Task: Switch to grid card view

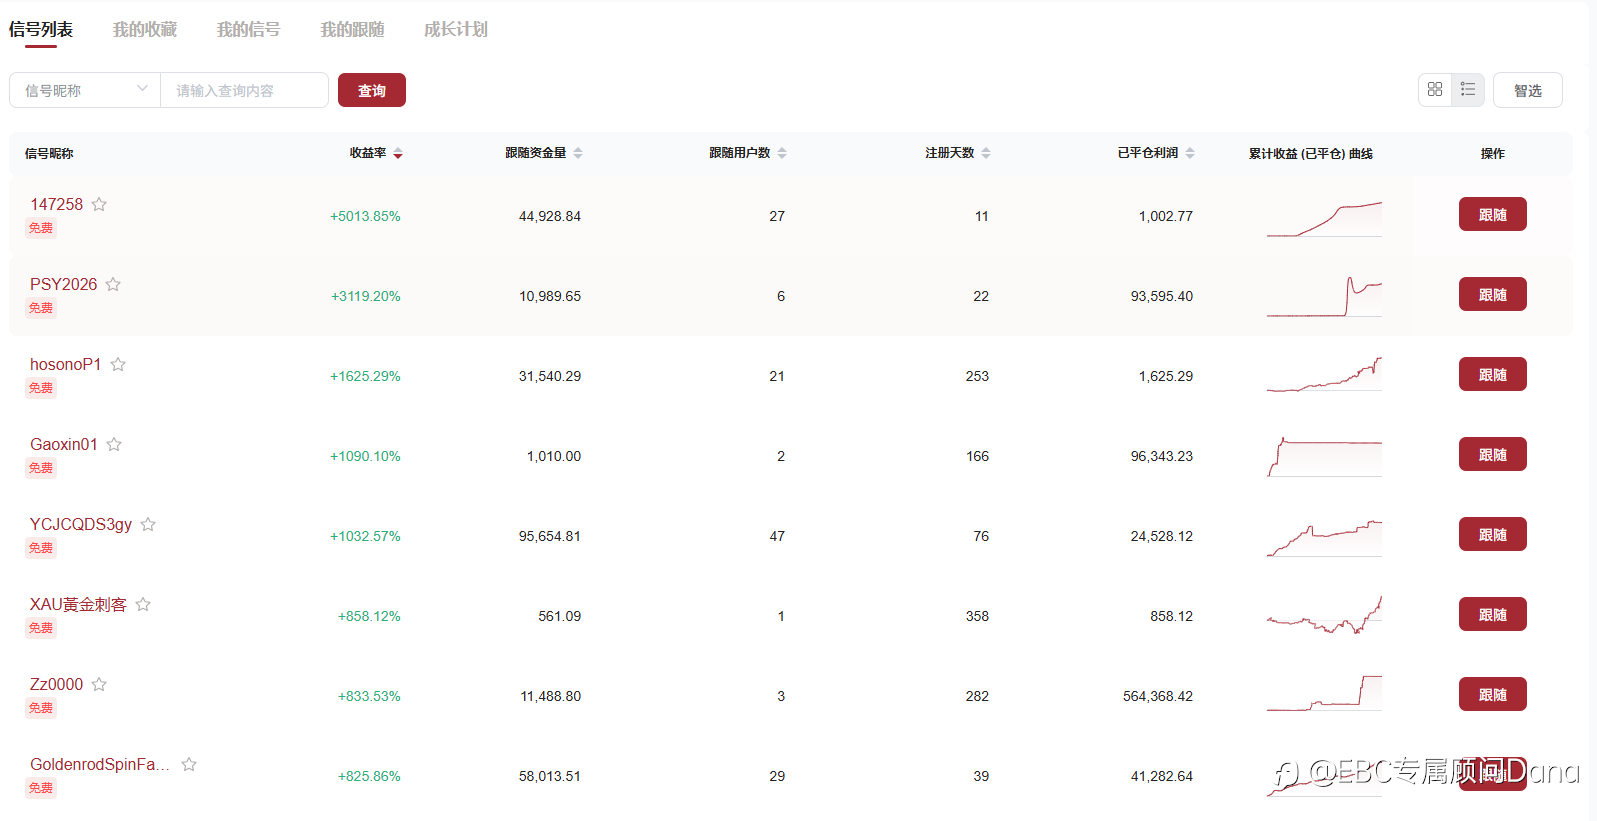Action: click(x=1435, y=90)
